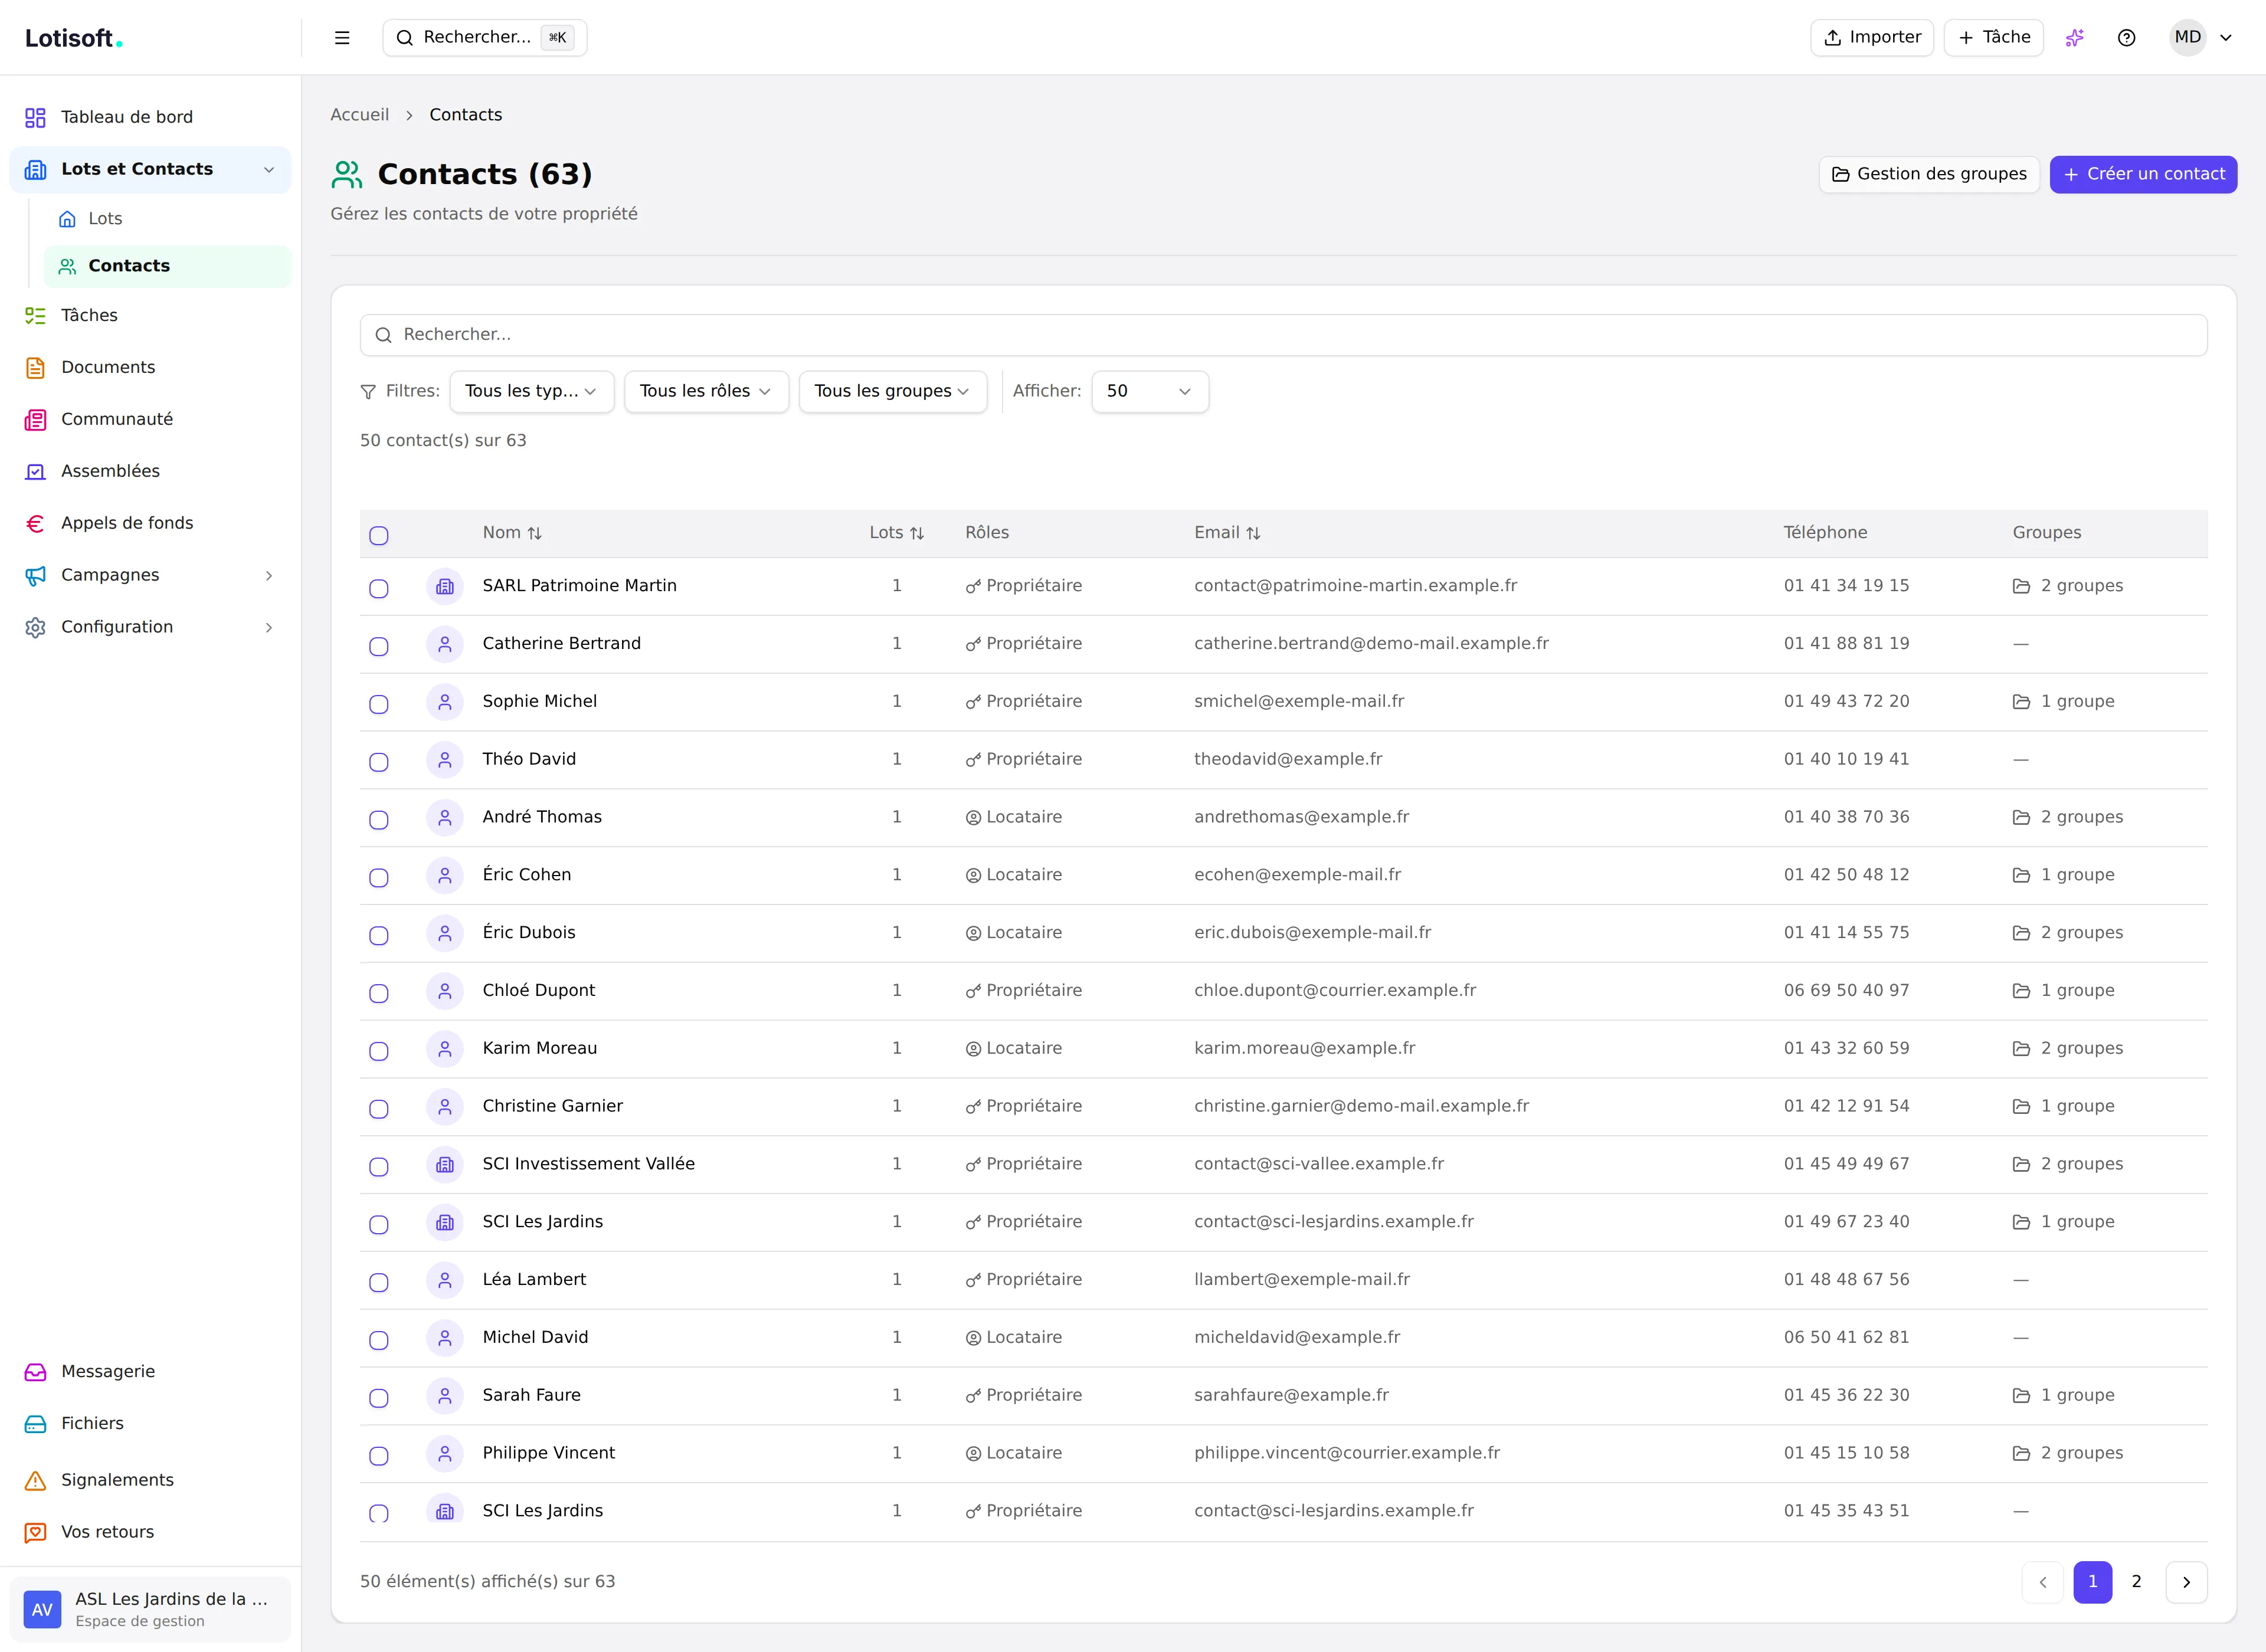Click the AV organization badge at bottom
The width and height of the screenshot is (2266, 1652).
[42, 1609]
